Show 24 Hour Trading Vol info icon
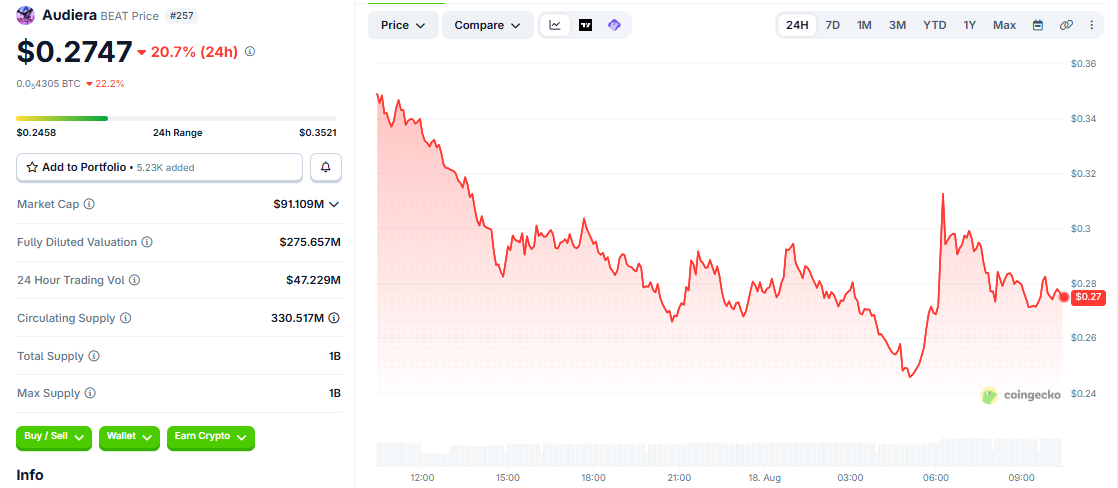The image size is (1118, 488). [135, 280]
